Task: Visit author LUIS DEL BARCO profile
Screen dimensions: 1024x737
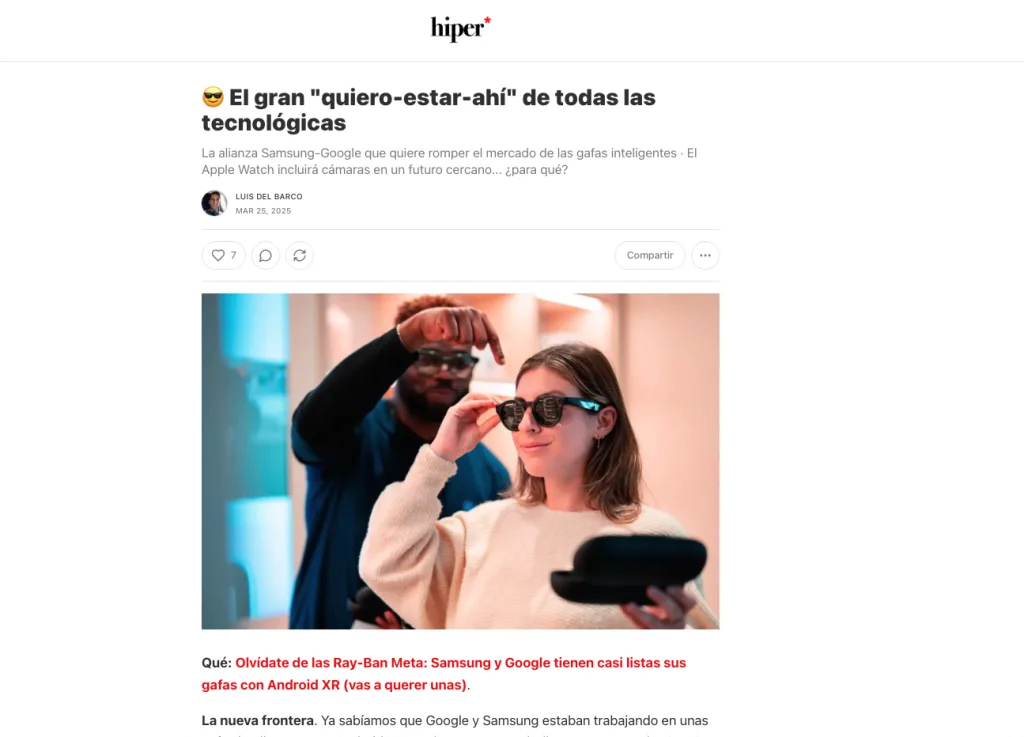Action: click(269, 196)
